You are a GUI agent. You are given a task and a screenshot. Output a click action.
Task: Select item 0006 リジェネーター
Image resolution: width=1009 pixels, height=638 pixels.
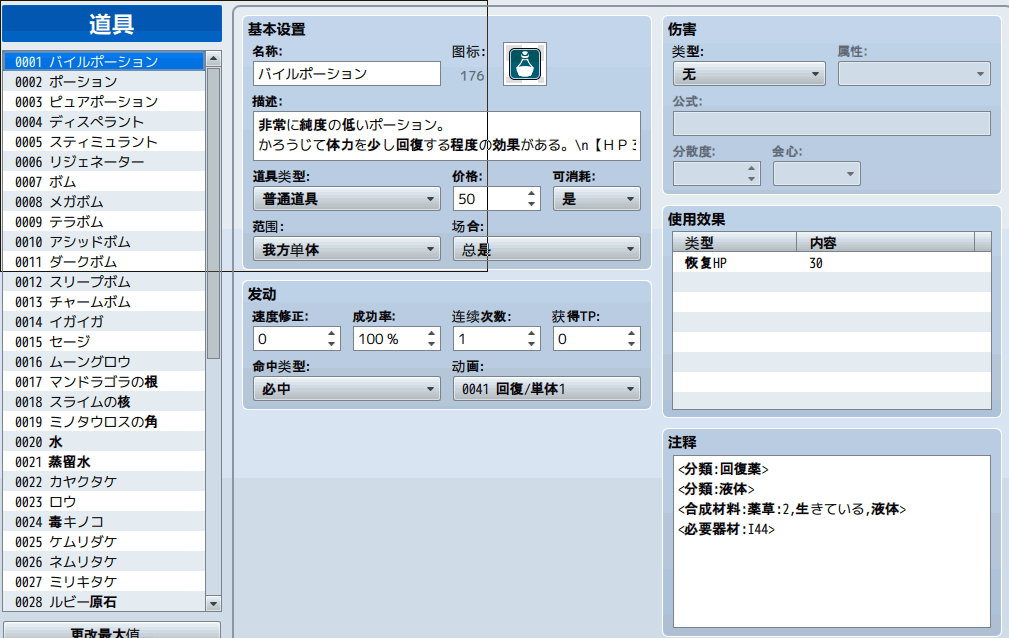pyautogui.click(x=104, y=162)
